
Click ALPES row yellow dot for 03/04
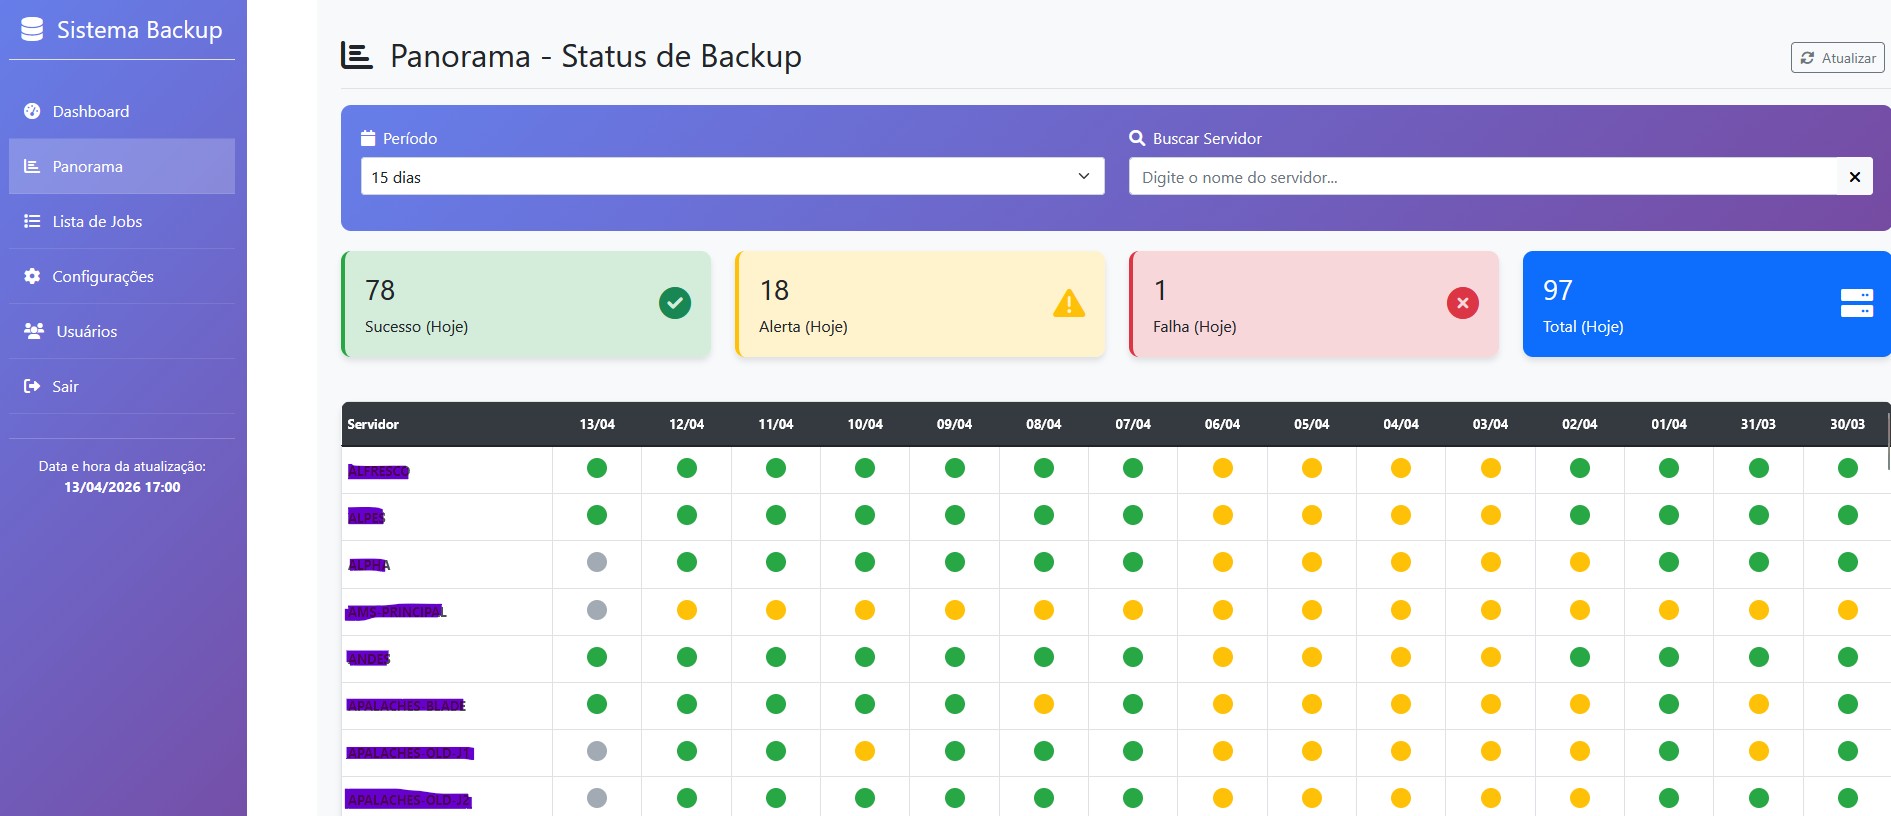(x=1491, y=515)
